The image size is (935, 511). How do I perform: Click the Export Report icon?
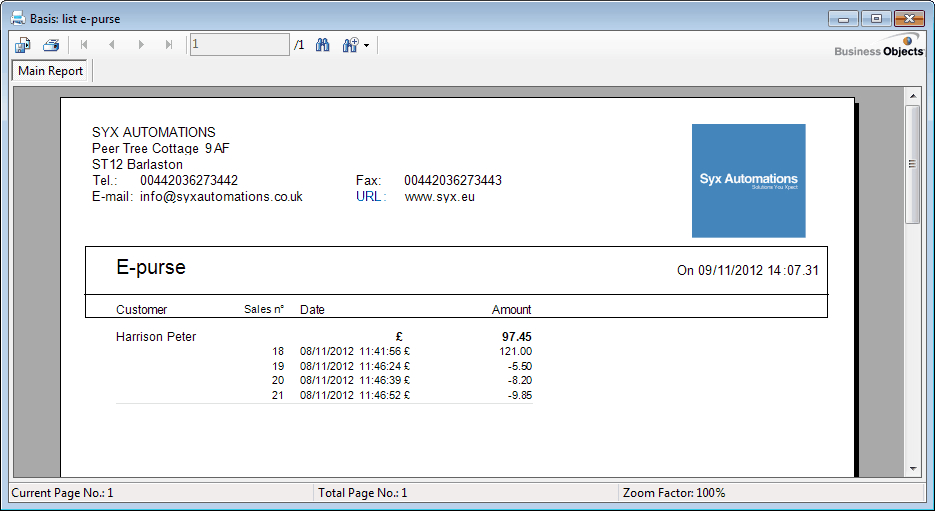23,45
